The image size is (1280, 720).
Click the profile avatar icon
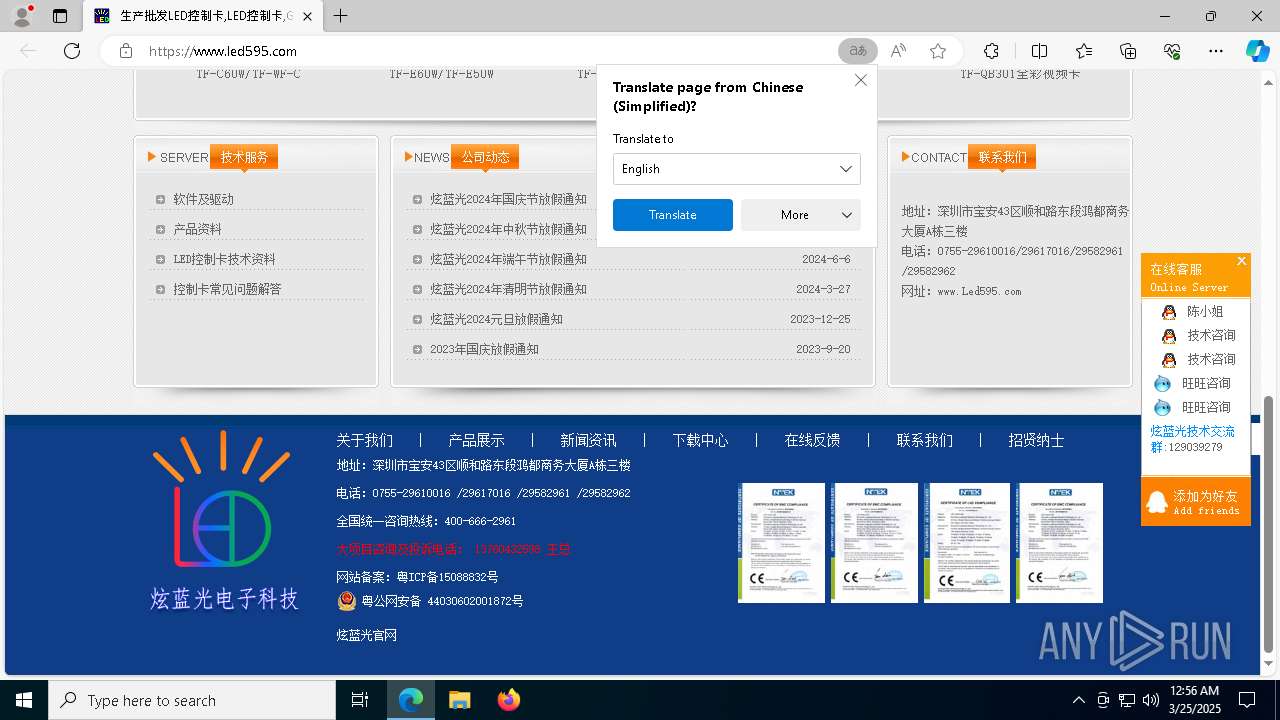tap(22, 15)
